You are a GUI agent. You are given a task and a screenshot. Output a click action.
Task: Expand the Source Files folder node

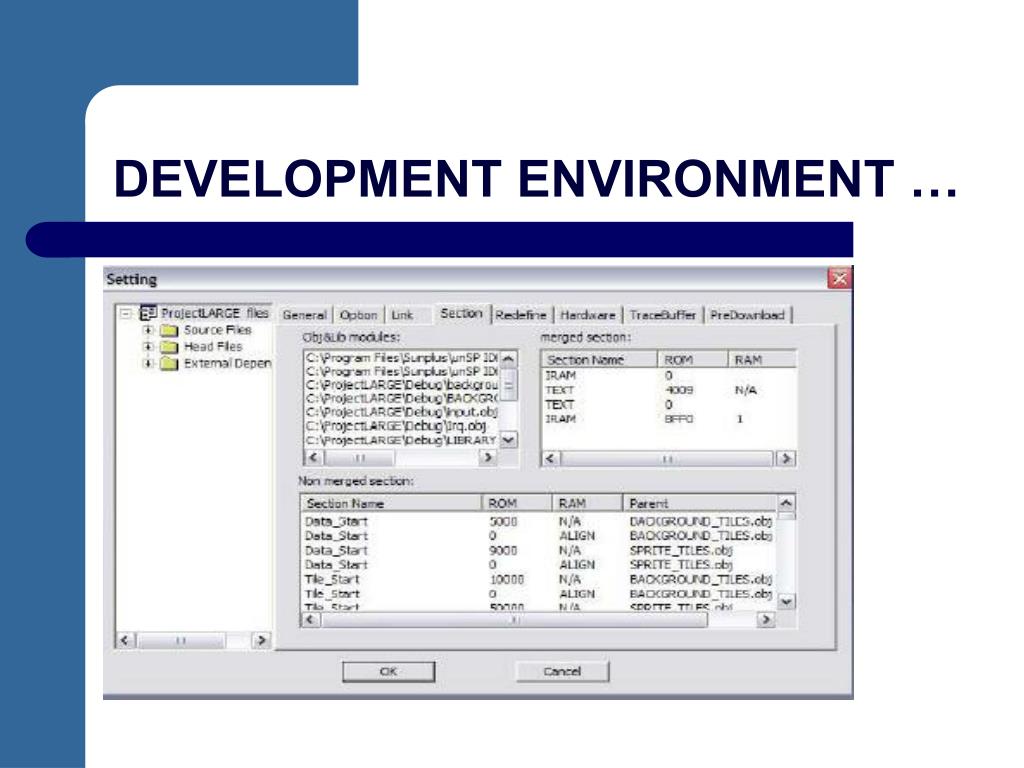point(148,330)
